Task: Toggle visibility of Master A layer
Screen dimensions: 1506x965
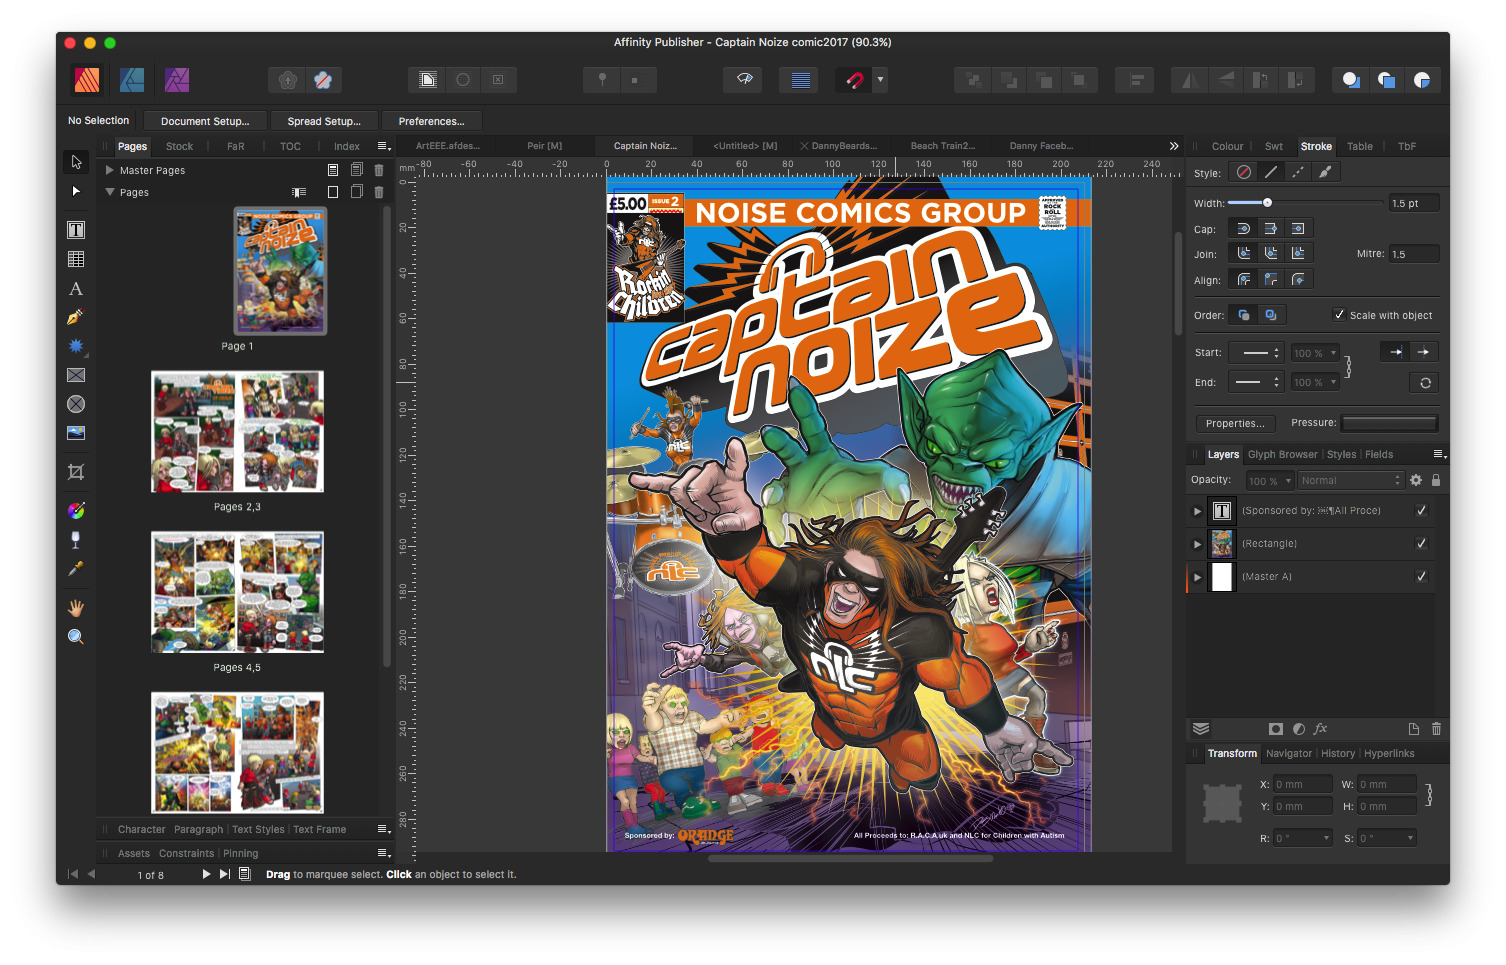Action: coord(1421,576)
